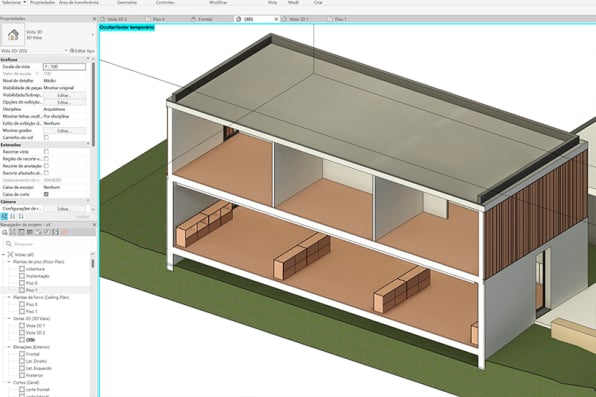Open the Vista 3D 1 tab
Image resolution: width=596 pixels, height=397 pixels.
pos(298,19)
